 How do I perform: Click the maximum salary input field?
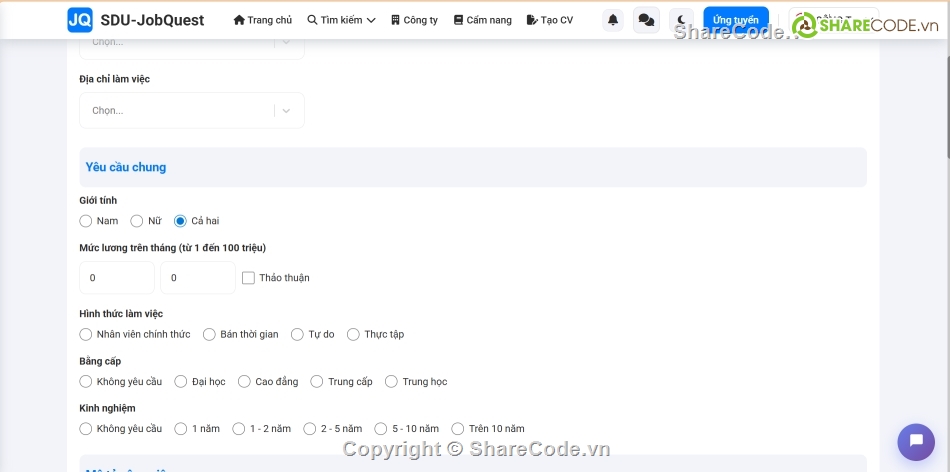(198, 278)
